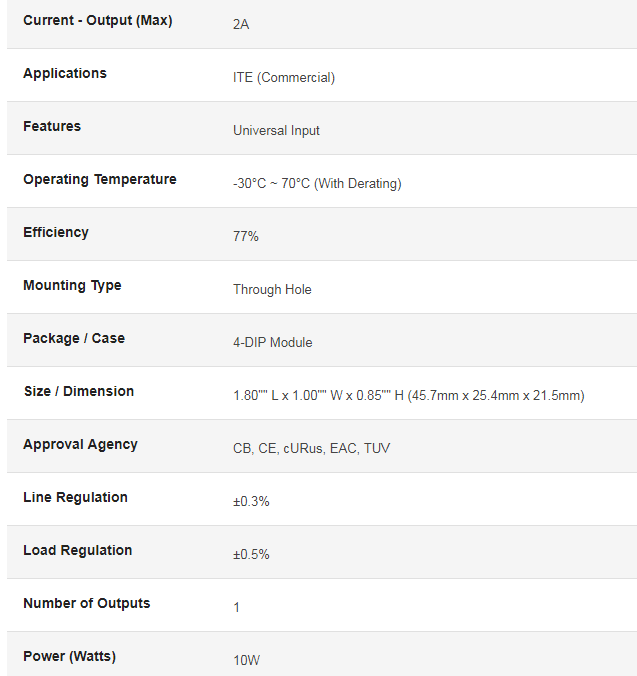Click the Line Regulation label
Viewport: 637px width, 676px height.
pyautogui.click(x=75, y=498)
